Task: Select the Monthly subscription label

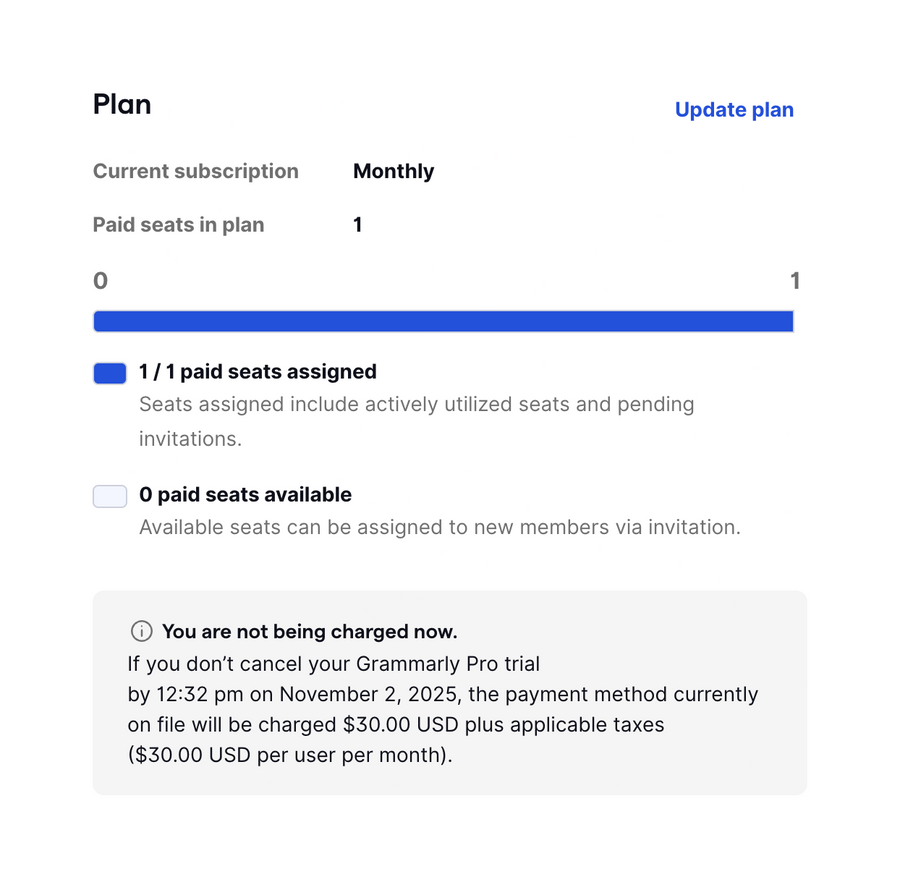Action: [x=393, y=171]
